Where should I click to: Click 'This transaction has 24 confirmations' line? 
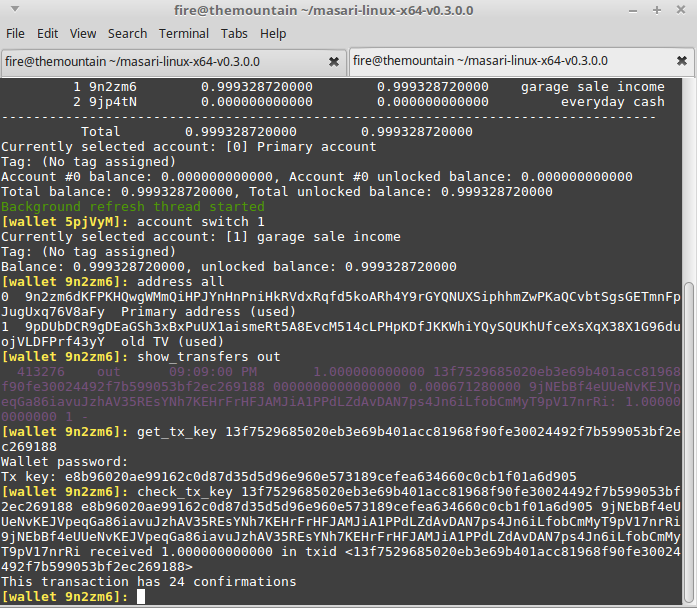(x=148, y=582)
